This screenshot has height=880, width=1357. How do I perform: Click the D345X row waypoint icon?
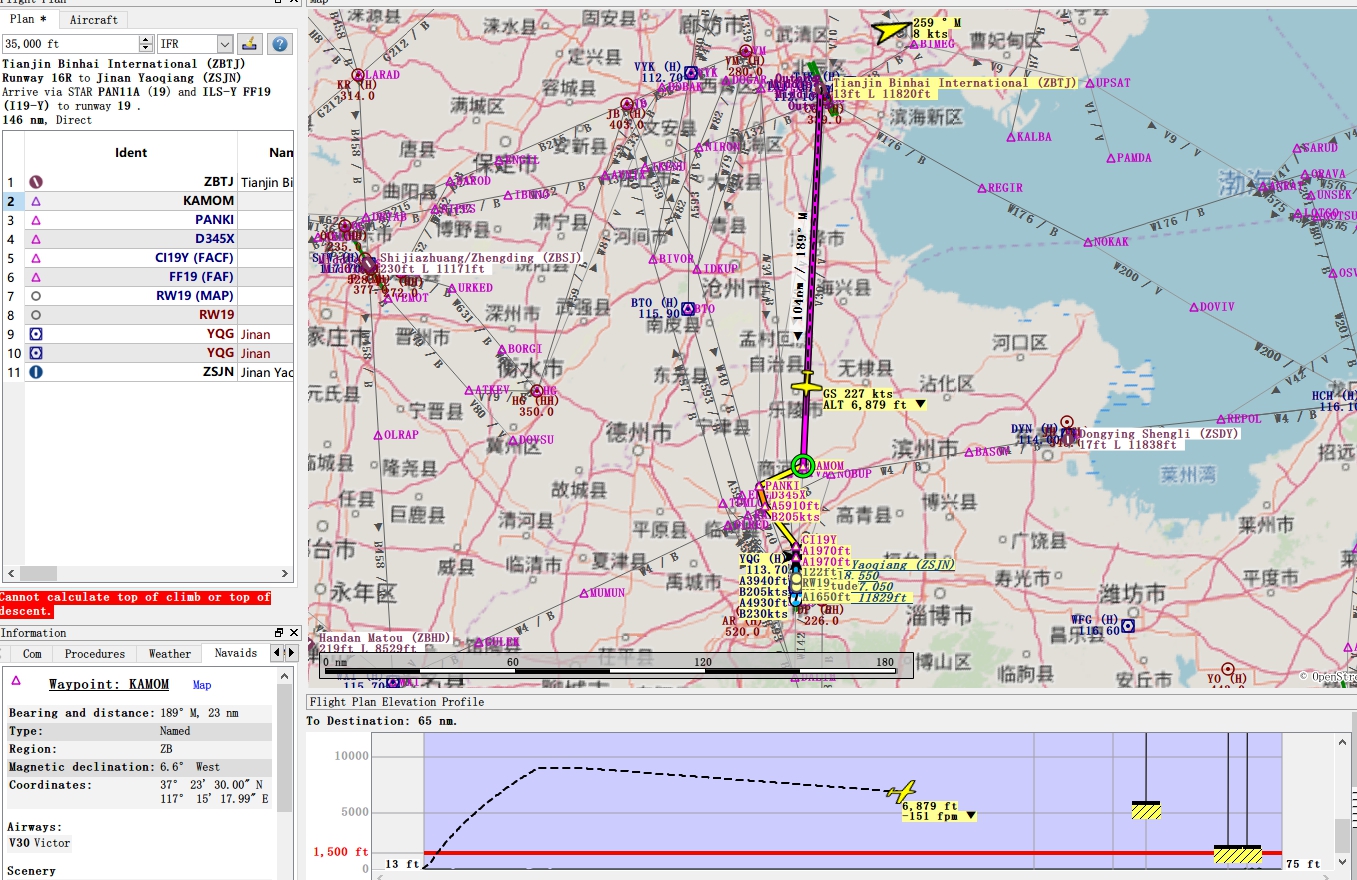coord(36,239)
